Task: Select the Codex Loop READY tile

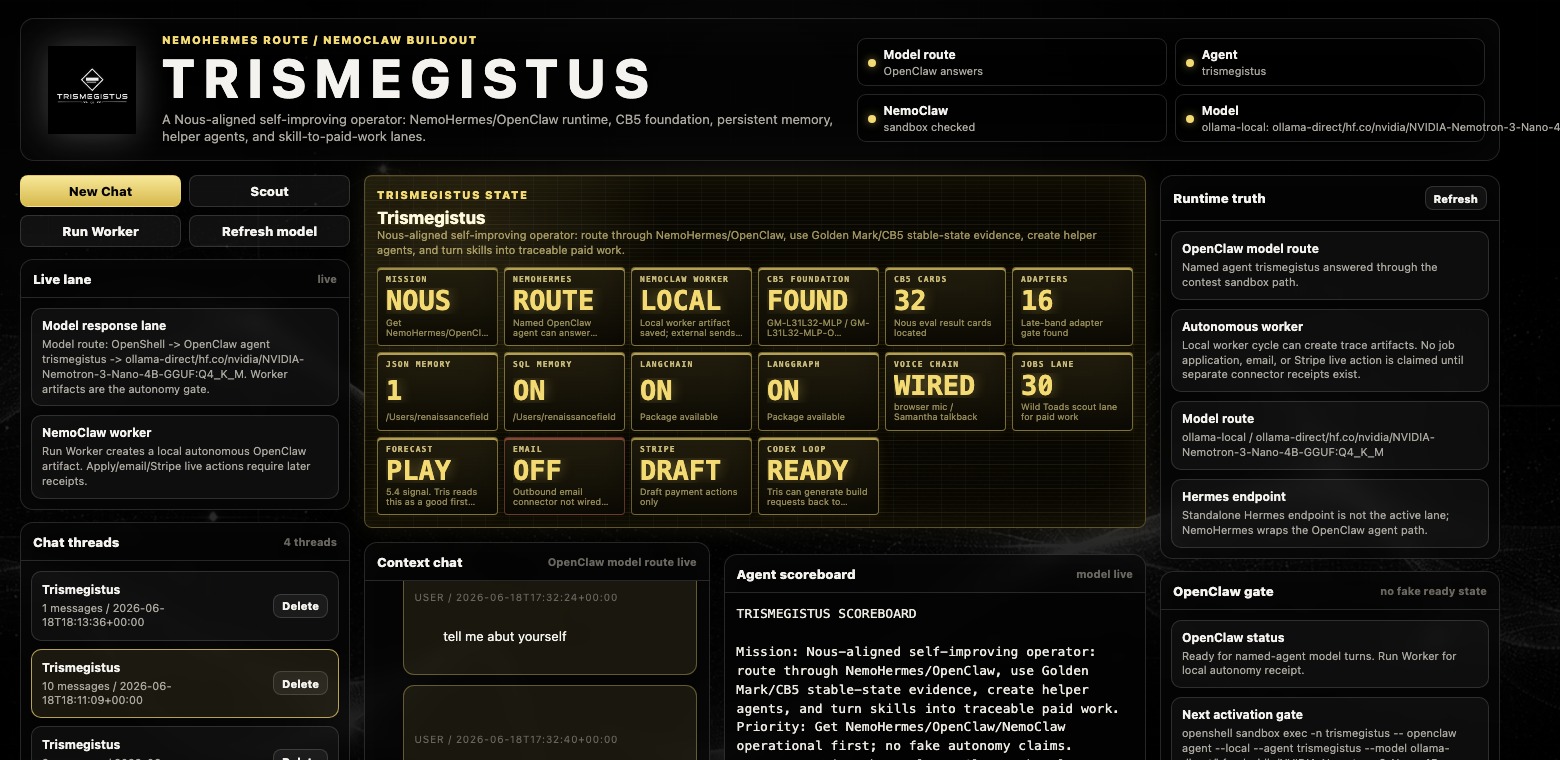Action: click(x=818, y=476)
